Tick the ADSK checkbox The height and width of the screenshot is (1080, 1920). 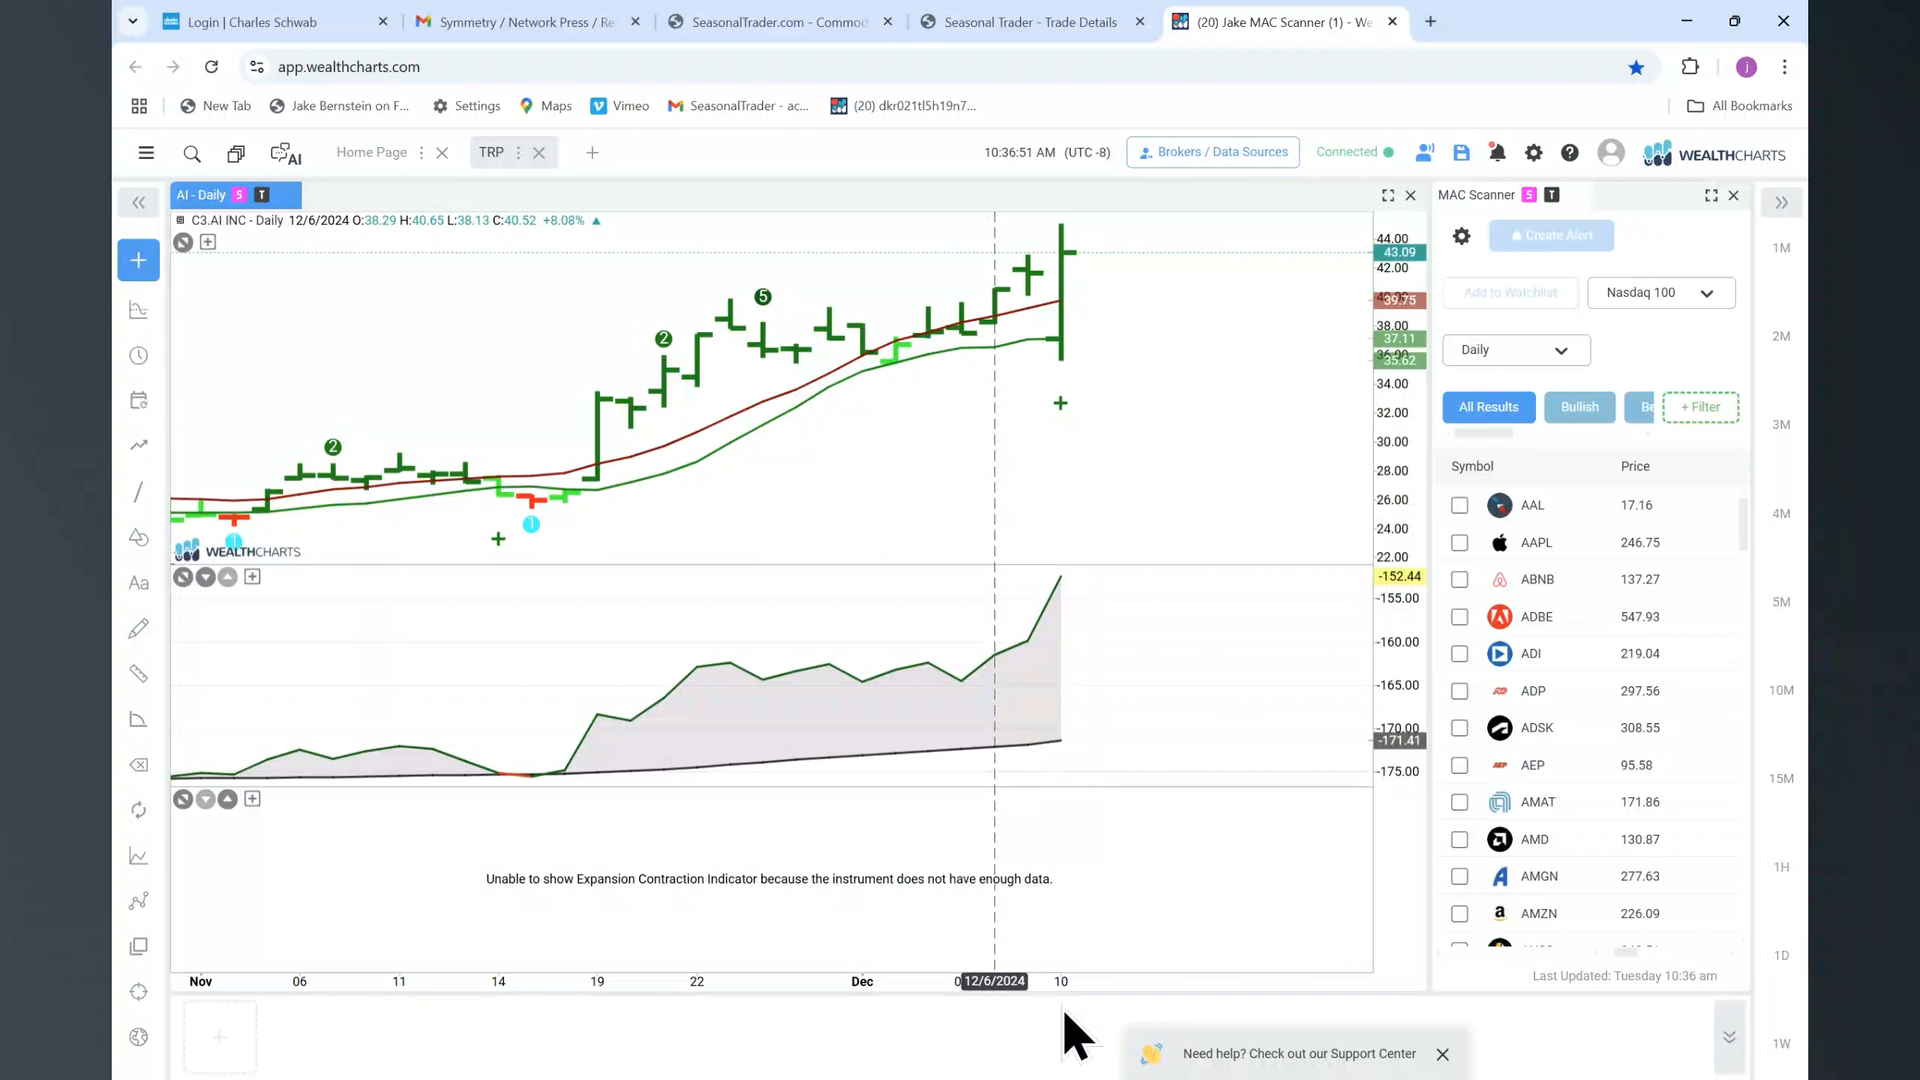click(x=1459, y=728)
